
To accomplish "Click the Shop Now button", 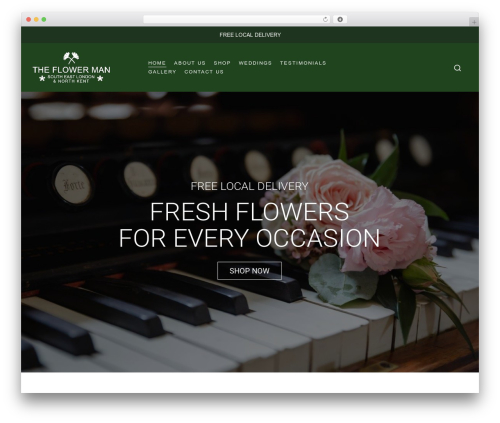I will pos(249,271).
